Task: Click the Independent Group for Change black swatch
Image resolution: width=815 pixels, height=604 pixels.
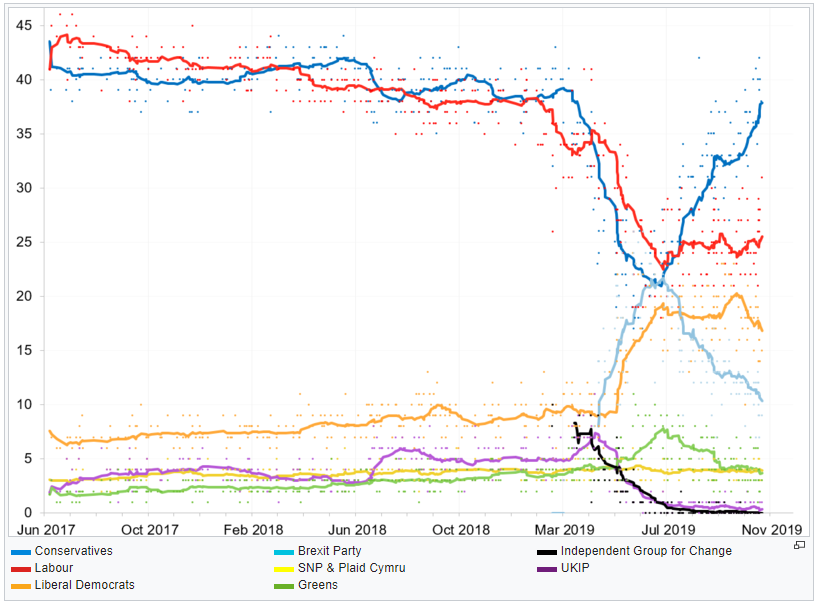Action: pyautogui.click(x=546, y=551)
